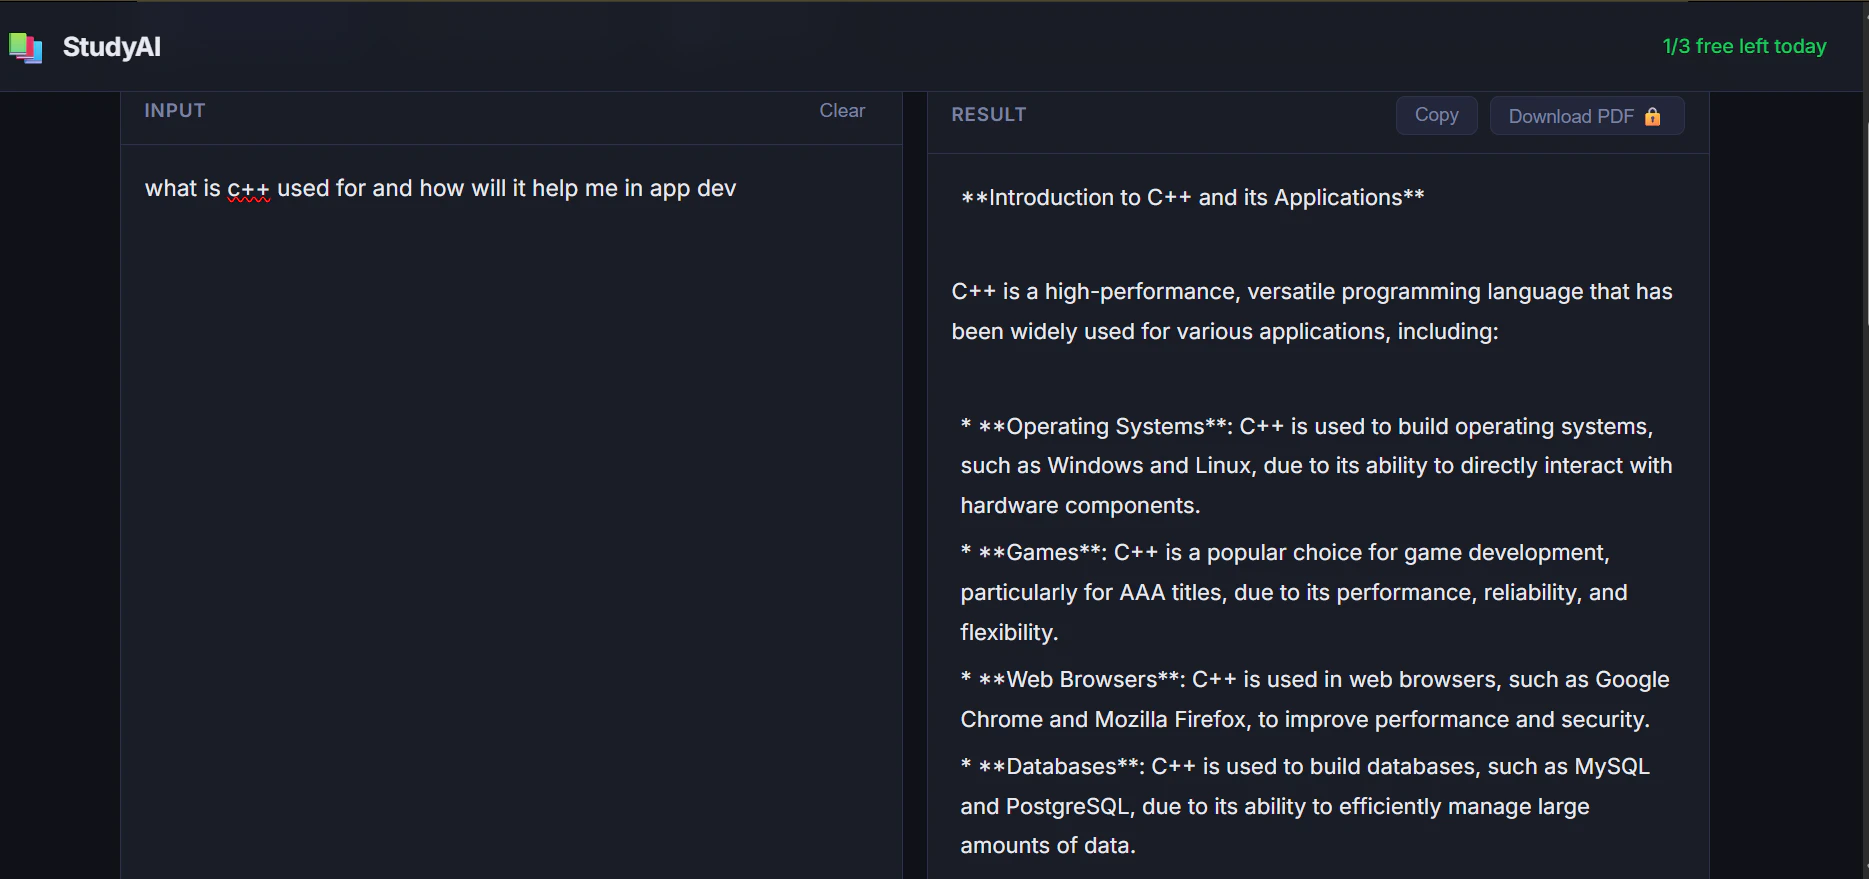The image size is (1869, 879).
Task: Click the "Introduction to C++" result heading
Action: coord(1192,198)
